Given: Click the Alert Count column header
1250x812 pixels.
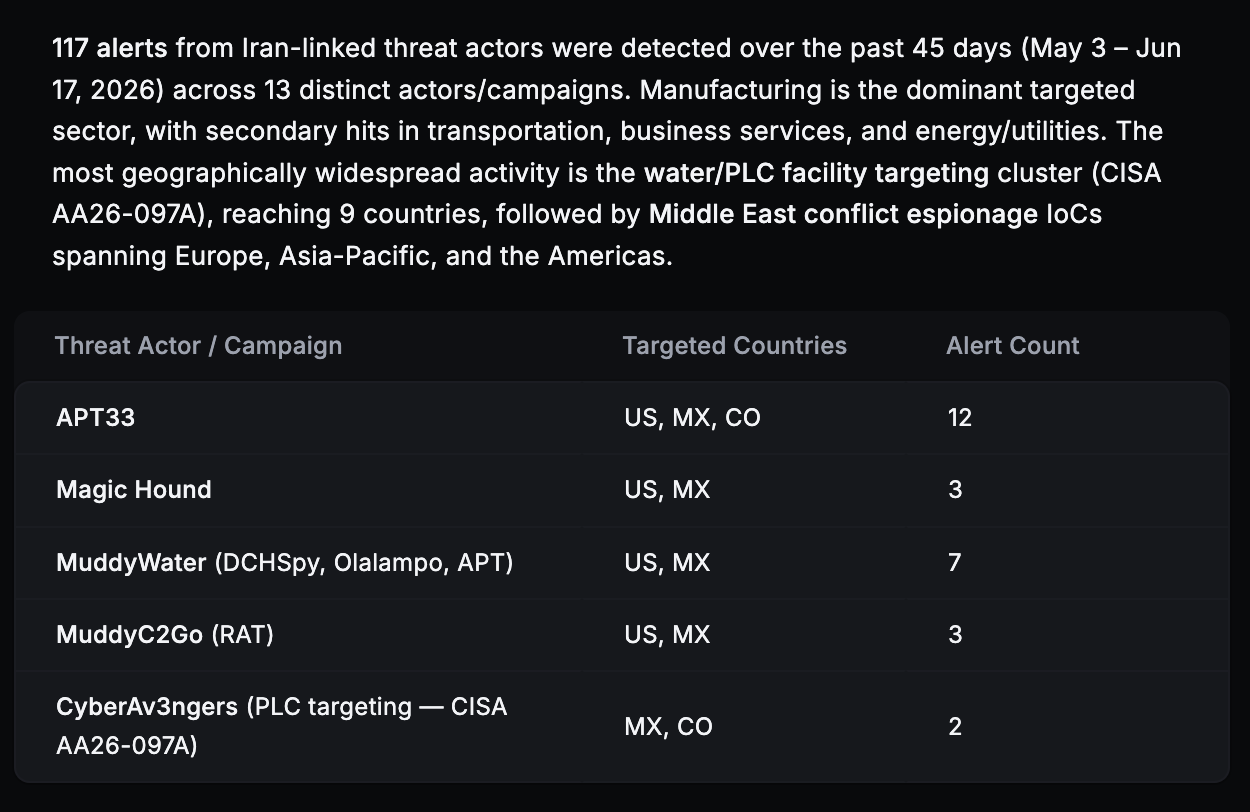Looking at the screenshot, I should 1012,346.
